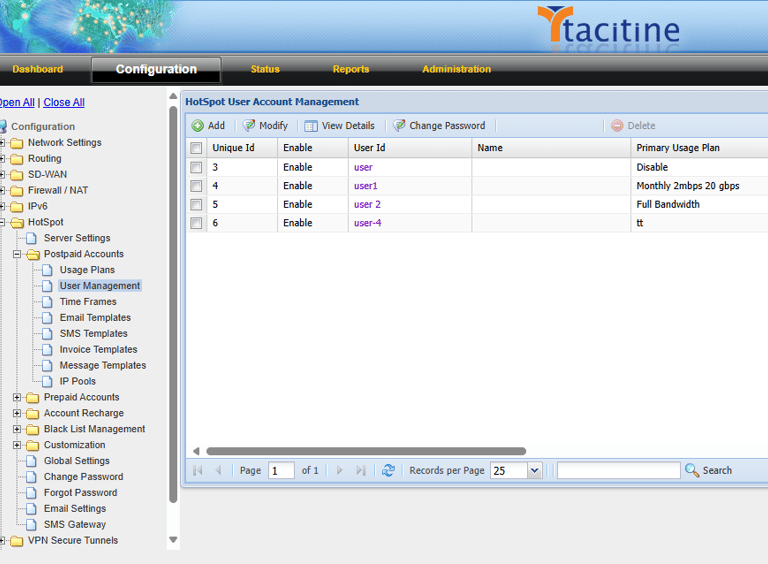Sort by Primary Usage Plan column header

coord(699,148)
